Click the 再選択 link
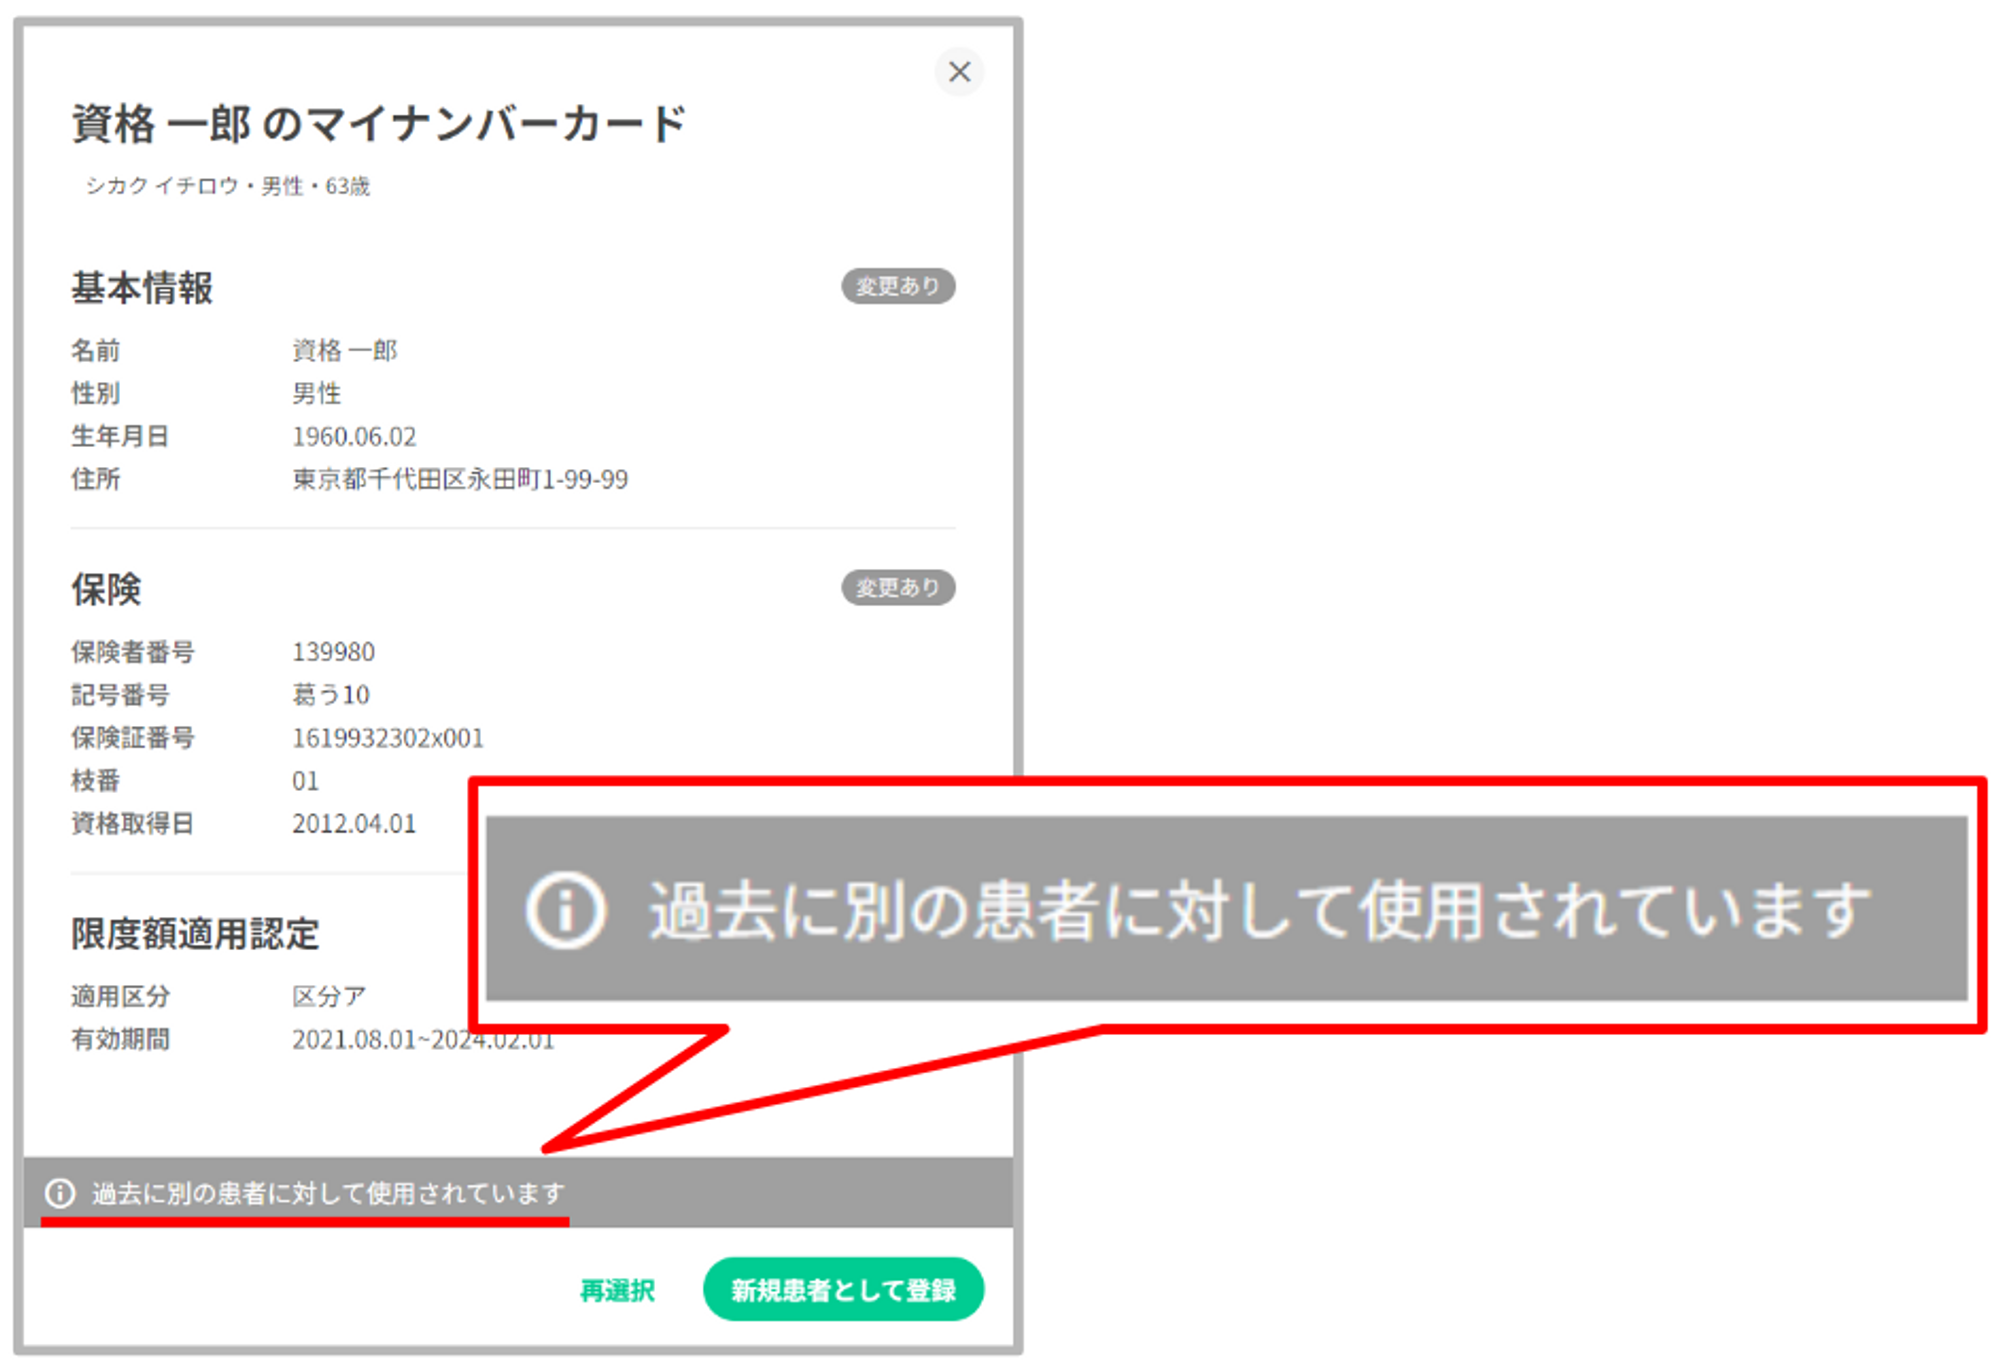This screenshot has width=2000, height=1372. [617, 1290]
